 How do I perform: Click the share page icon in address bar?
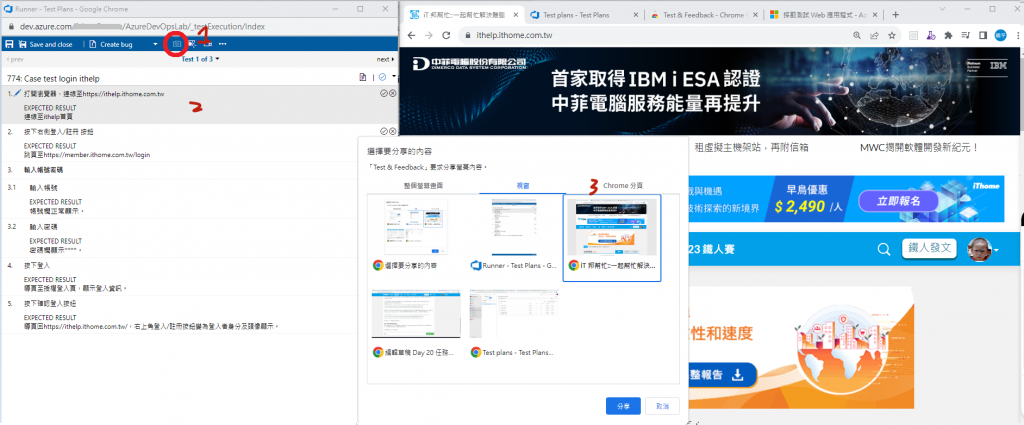pos(874,35)
